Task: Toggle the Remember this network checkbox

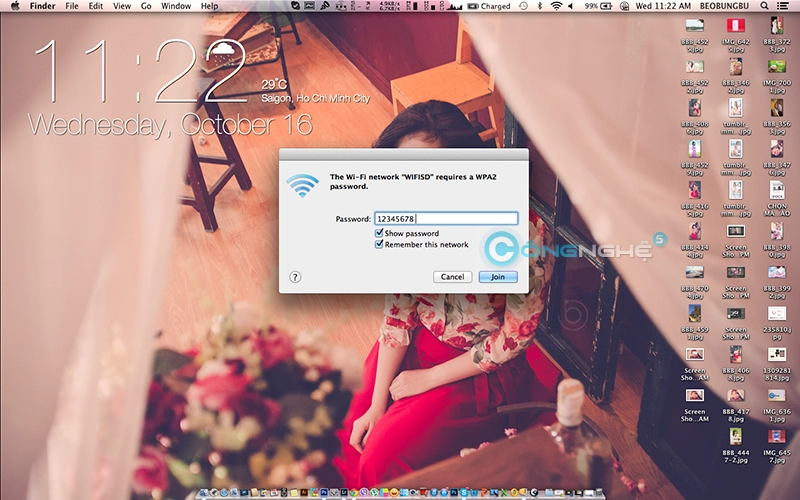Action: coord(379,244)
